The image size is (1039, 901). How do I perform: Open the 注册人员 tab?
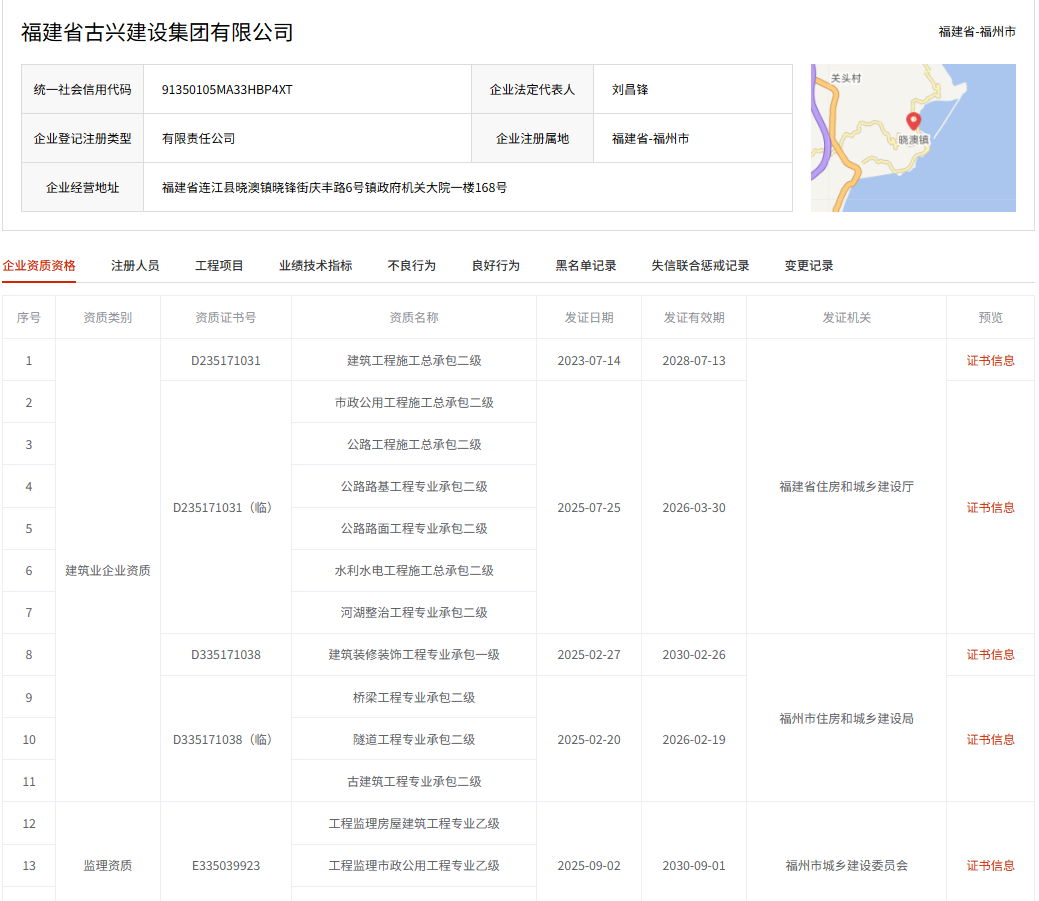coord(135,265)
